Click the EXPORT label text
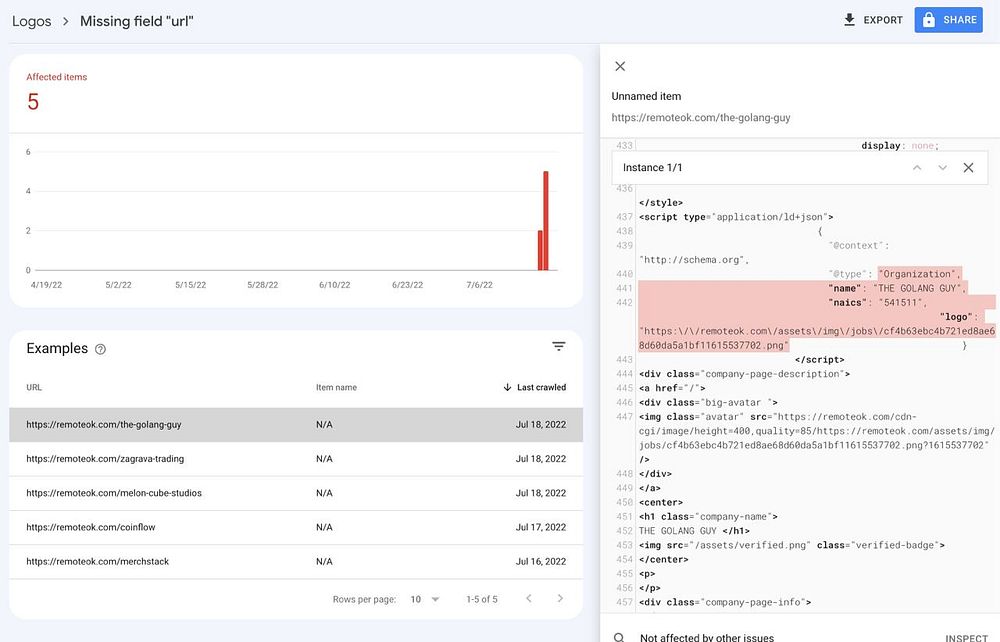 (883, 20)
